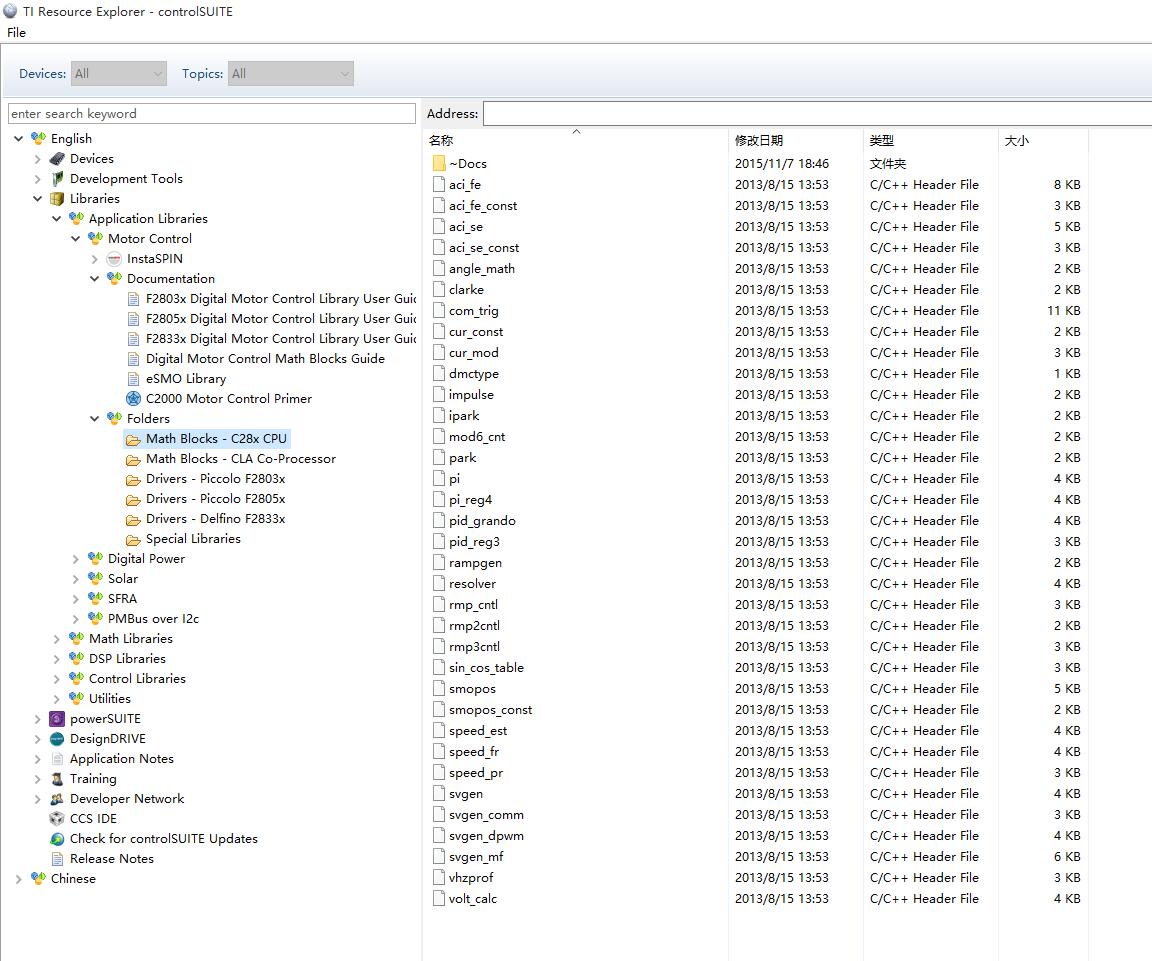Viewport: 1152px width, 961px height.
Task: Collapse the Motor Control node
Action: click(76, 239)
